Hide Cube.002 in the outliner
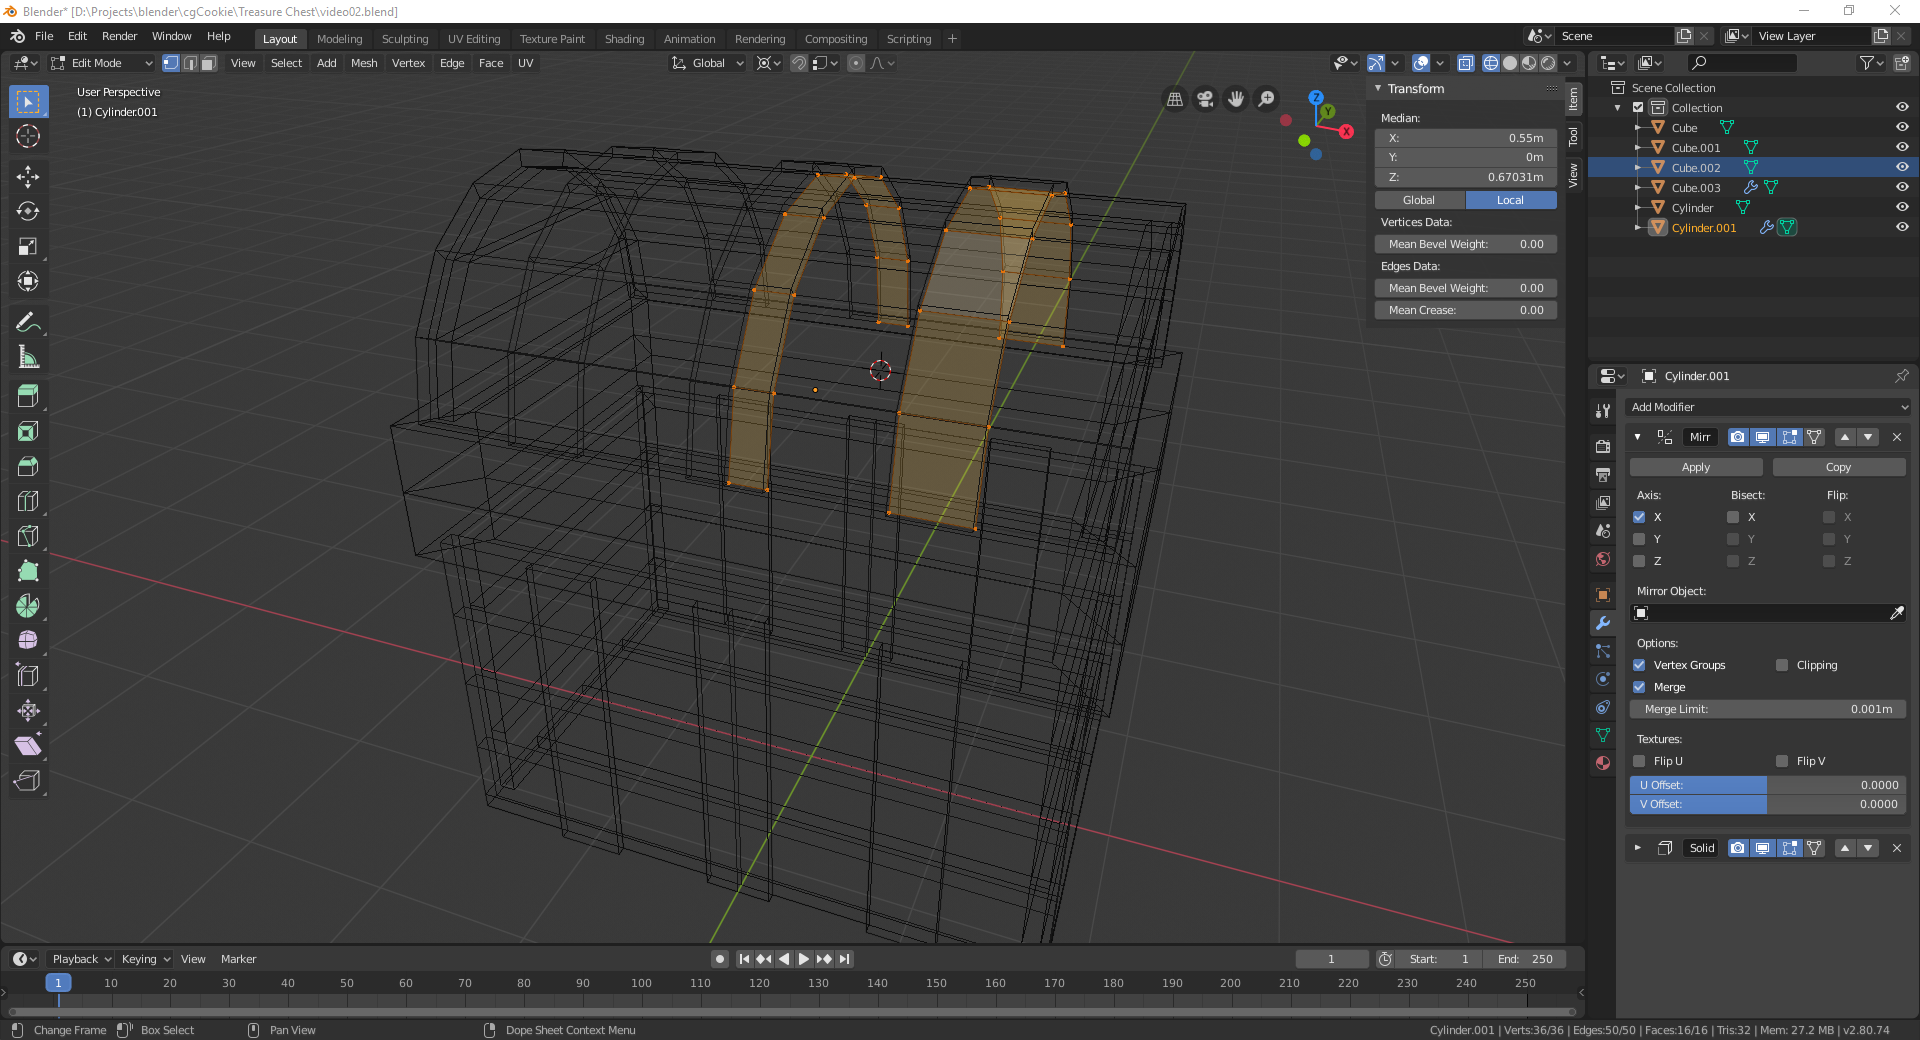Screen dimensions: 1920x1040 pyautogui.click(x=1901, y=168)
